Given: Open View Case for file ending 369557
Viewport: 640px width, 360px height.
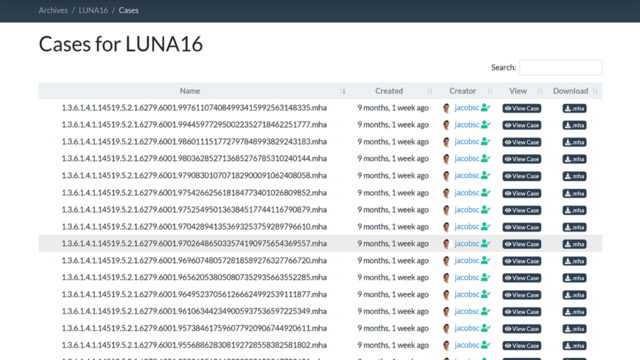Looking at the screenshot, I should pos(522,244).
